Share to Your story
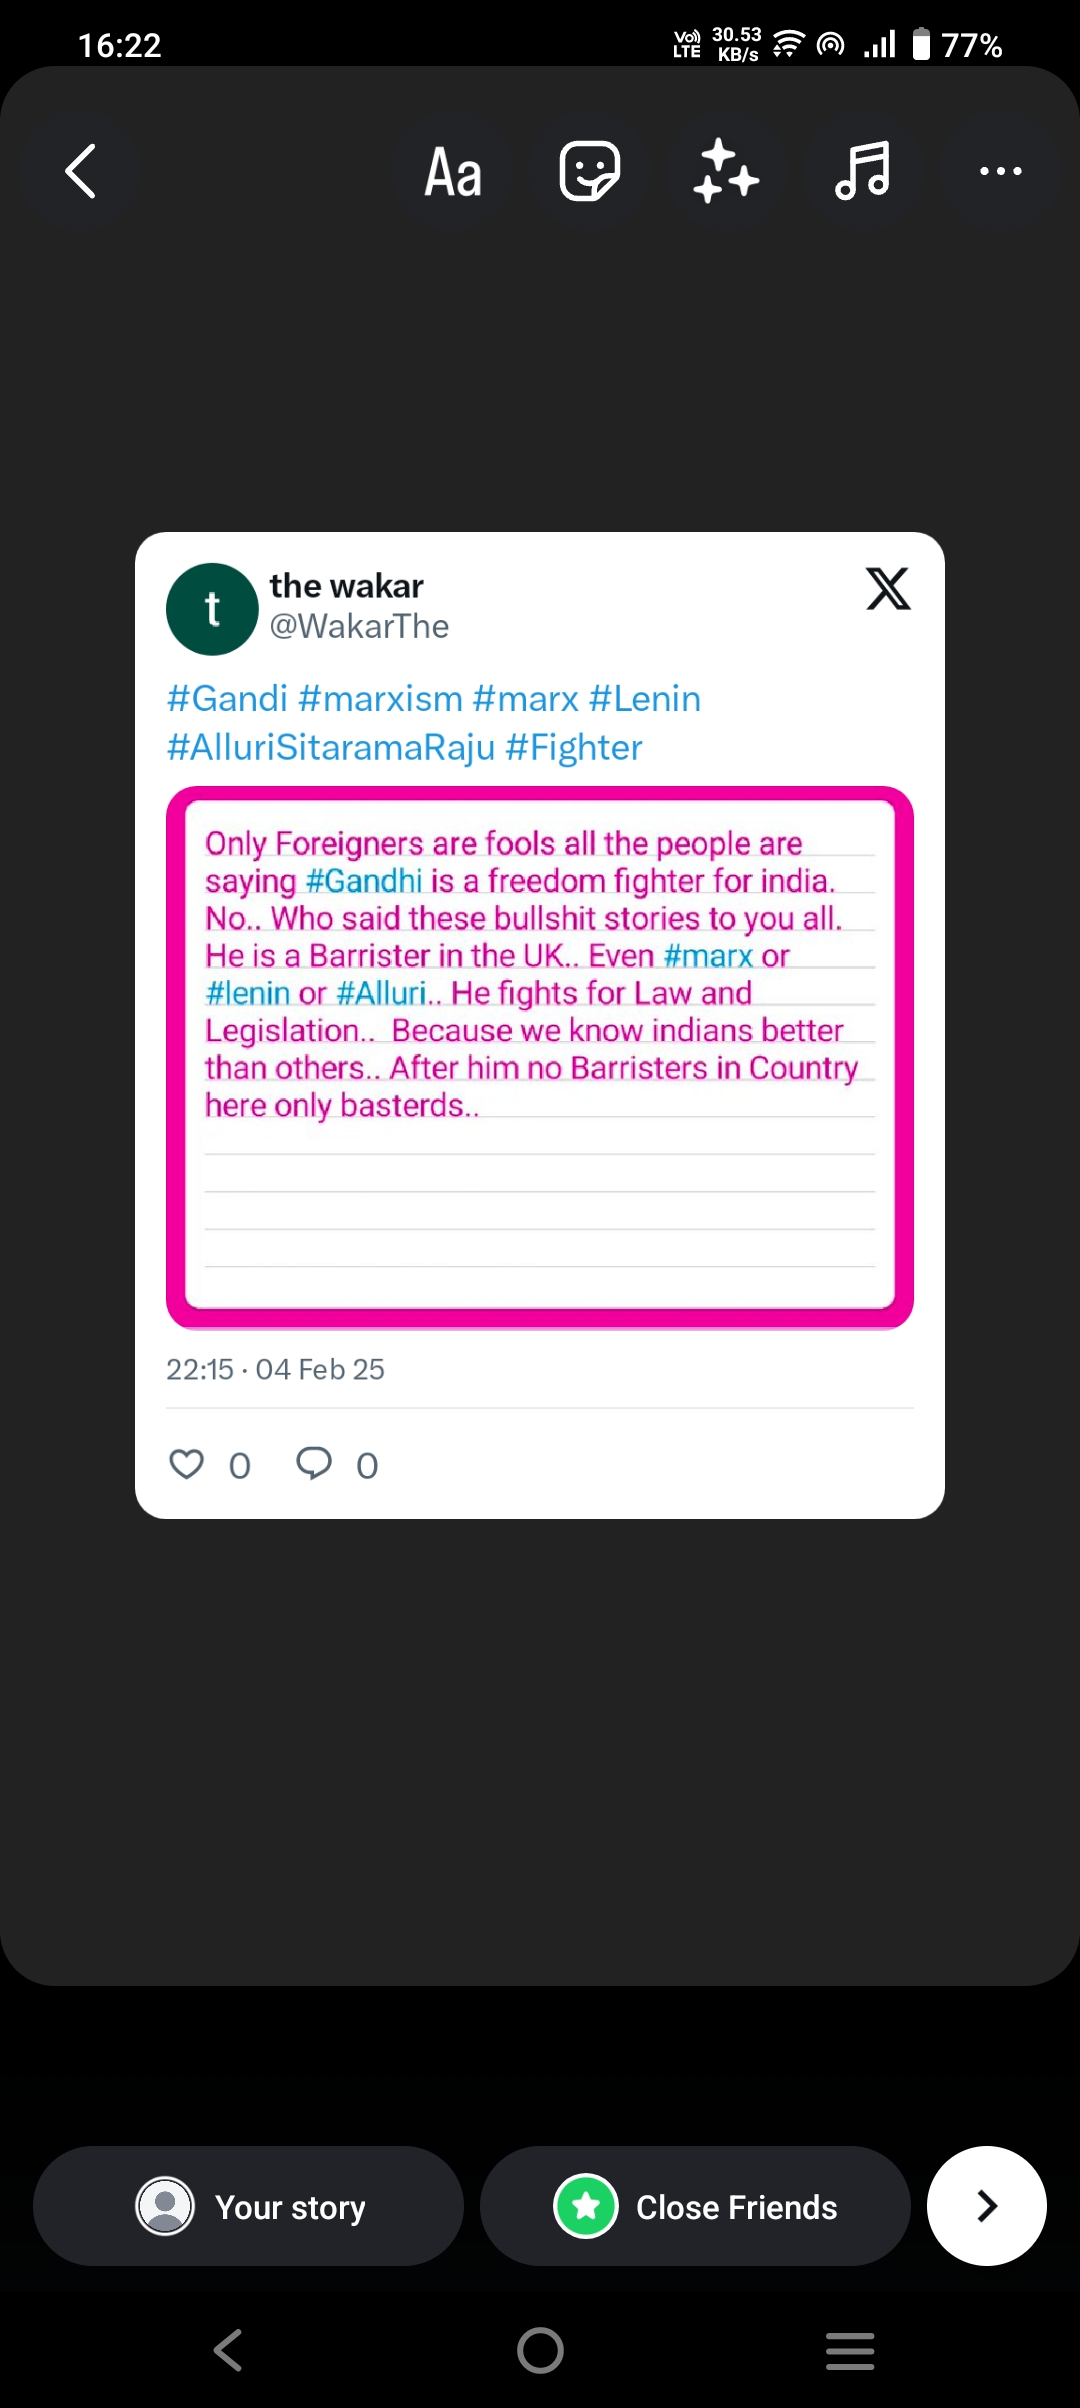 coord(248,2206)
